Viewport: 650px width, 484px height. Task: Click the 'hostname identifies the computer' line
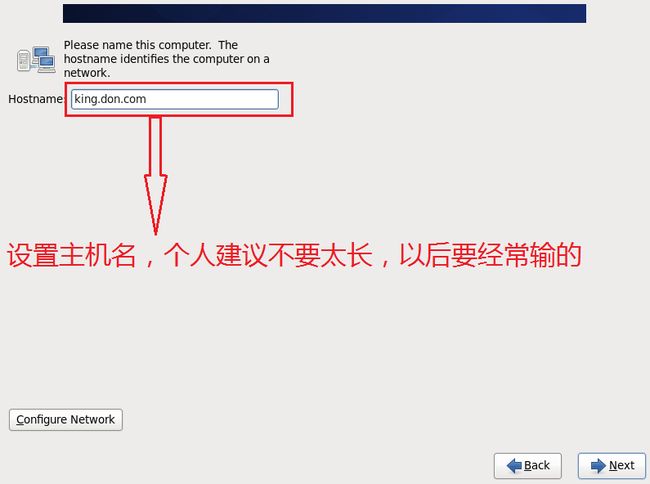coord(166,59)
